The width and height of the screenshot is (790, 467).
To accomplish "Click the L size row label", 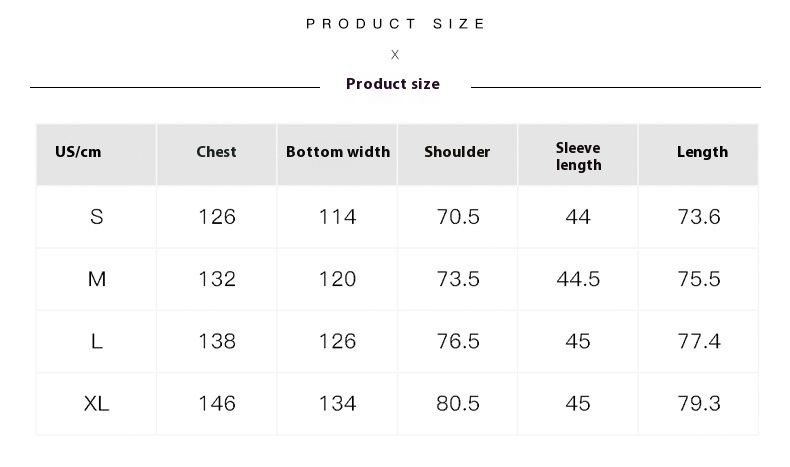I will [x=97, y=341].
